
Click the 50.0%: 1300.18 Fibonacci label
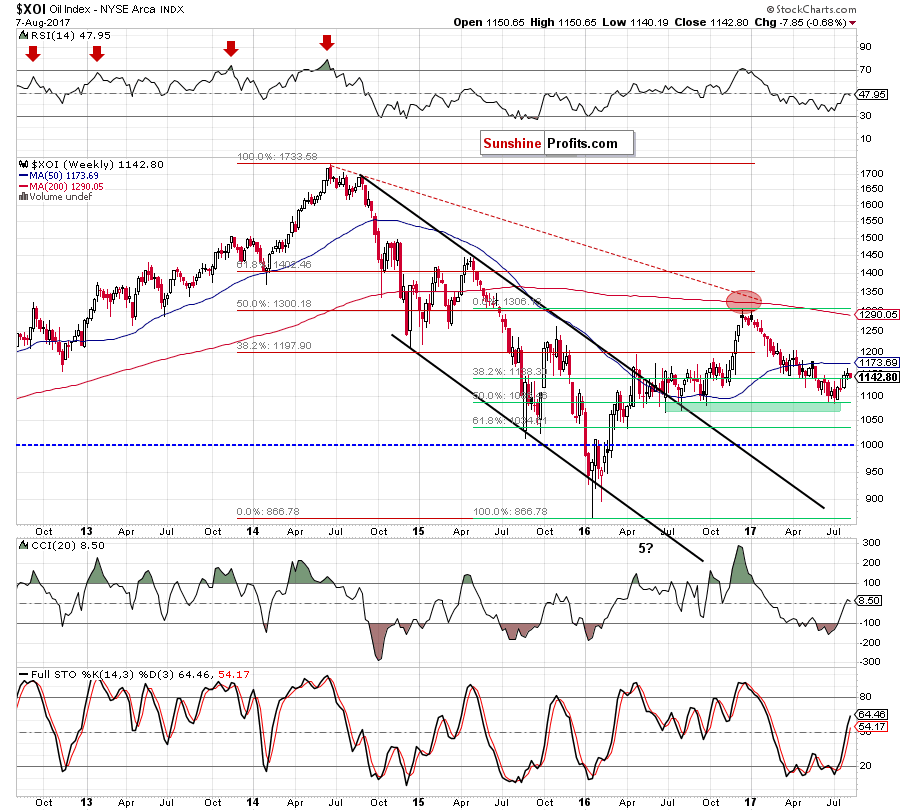(274, 303)
